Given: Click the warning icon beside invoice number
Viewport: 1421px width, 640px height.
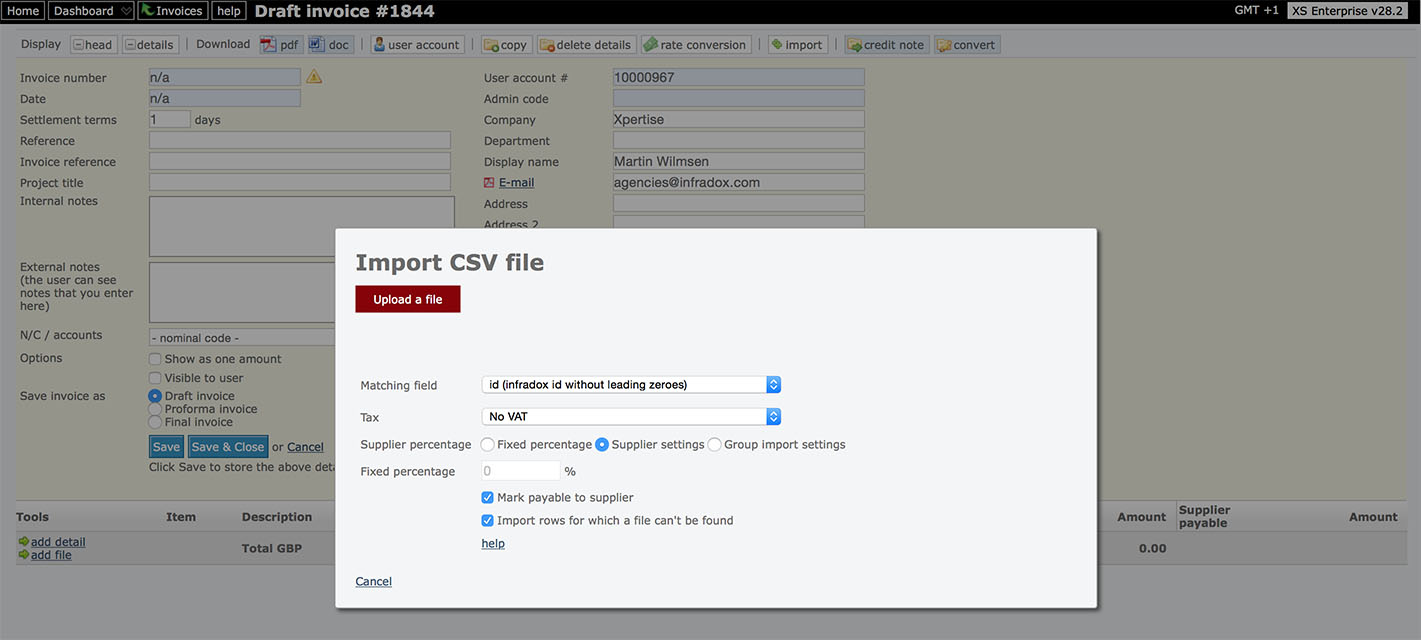Looking at the screenshot, I should pyautogui.click(x=314, y=77).
